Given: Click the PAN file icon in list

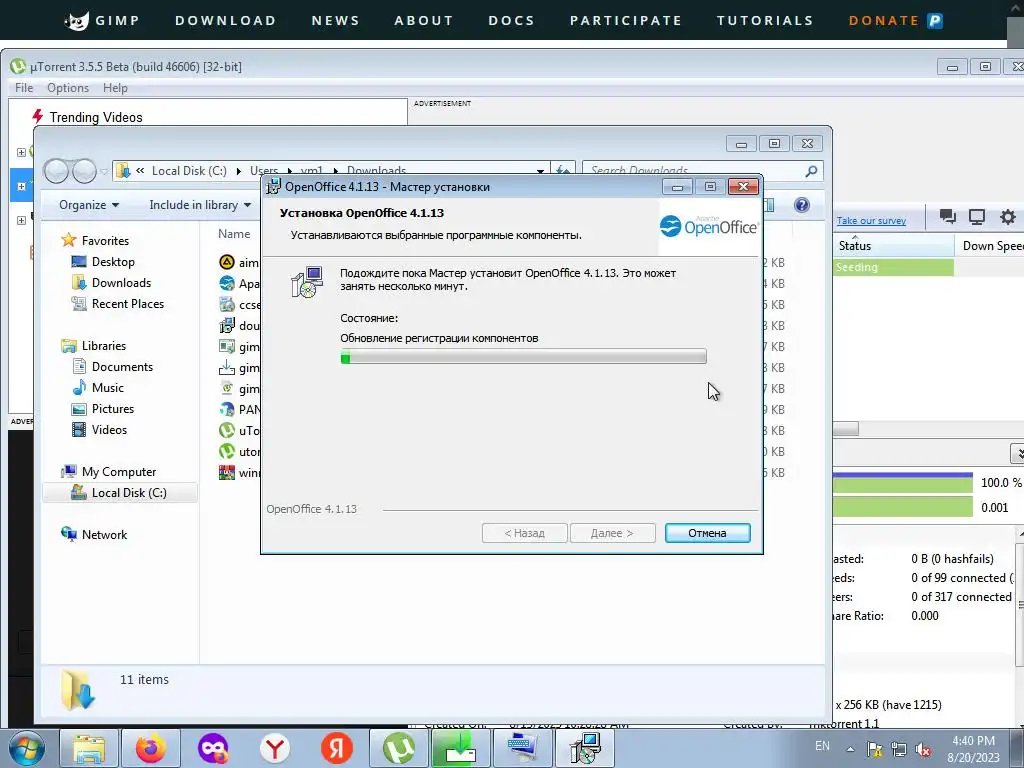Looking at the screenshot, I should tap(227, 409).
